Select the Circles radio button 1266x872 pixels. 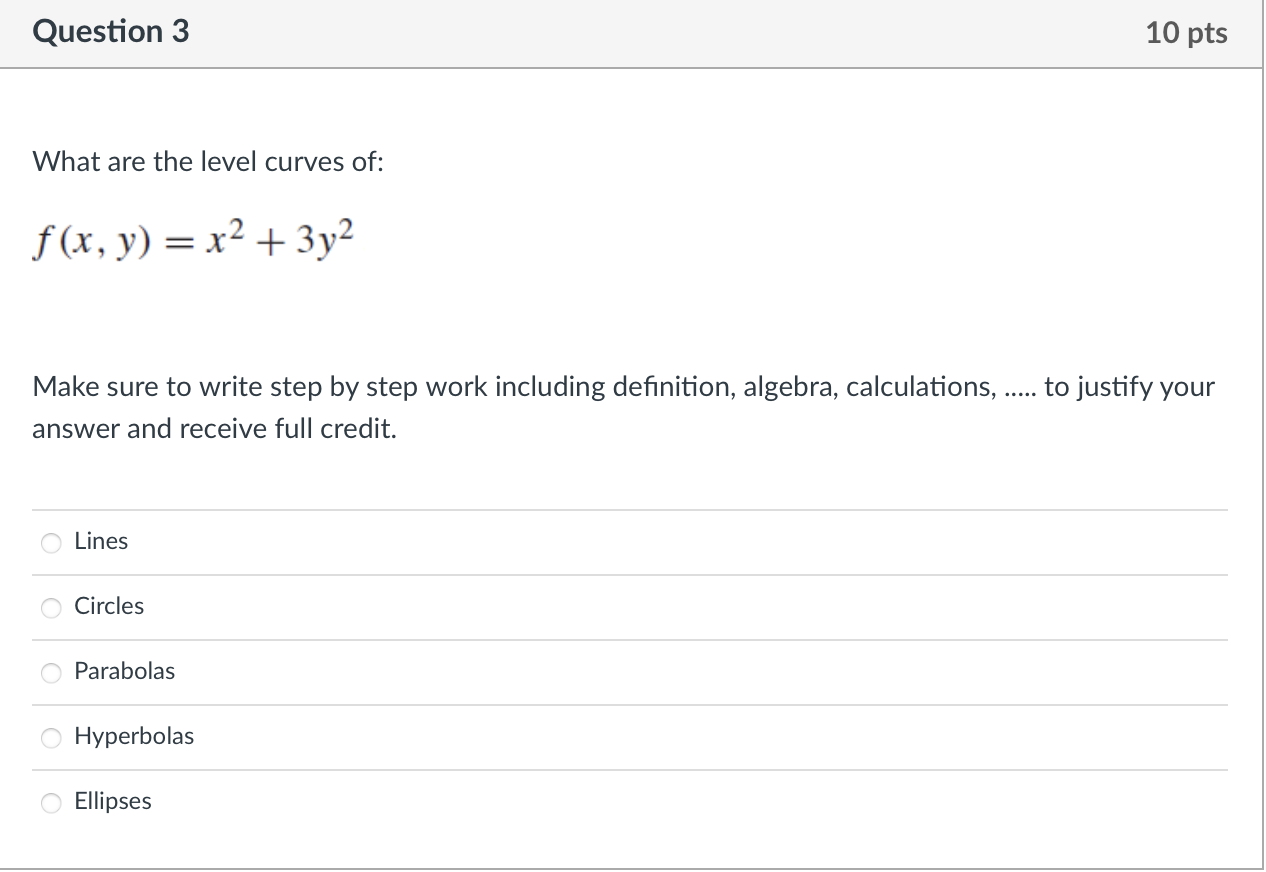pos(51,607)
